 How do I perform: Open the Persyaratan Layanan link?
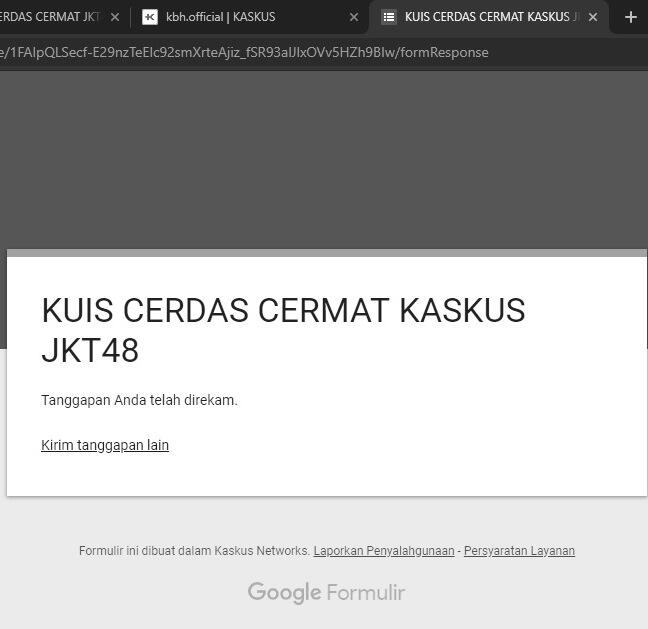point(519,551)
